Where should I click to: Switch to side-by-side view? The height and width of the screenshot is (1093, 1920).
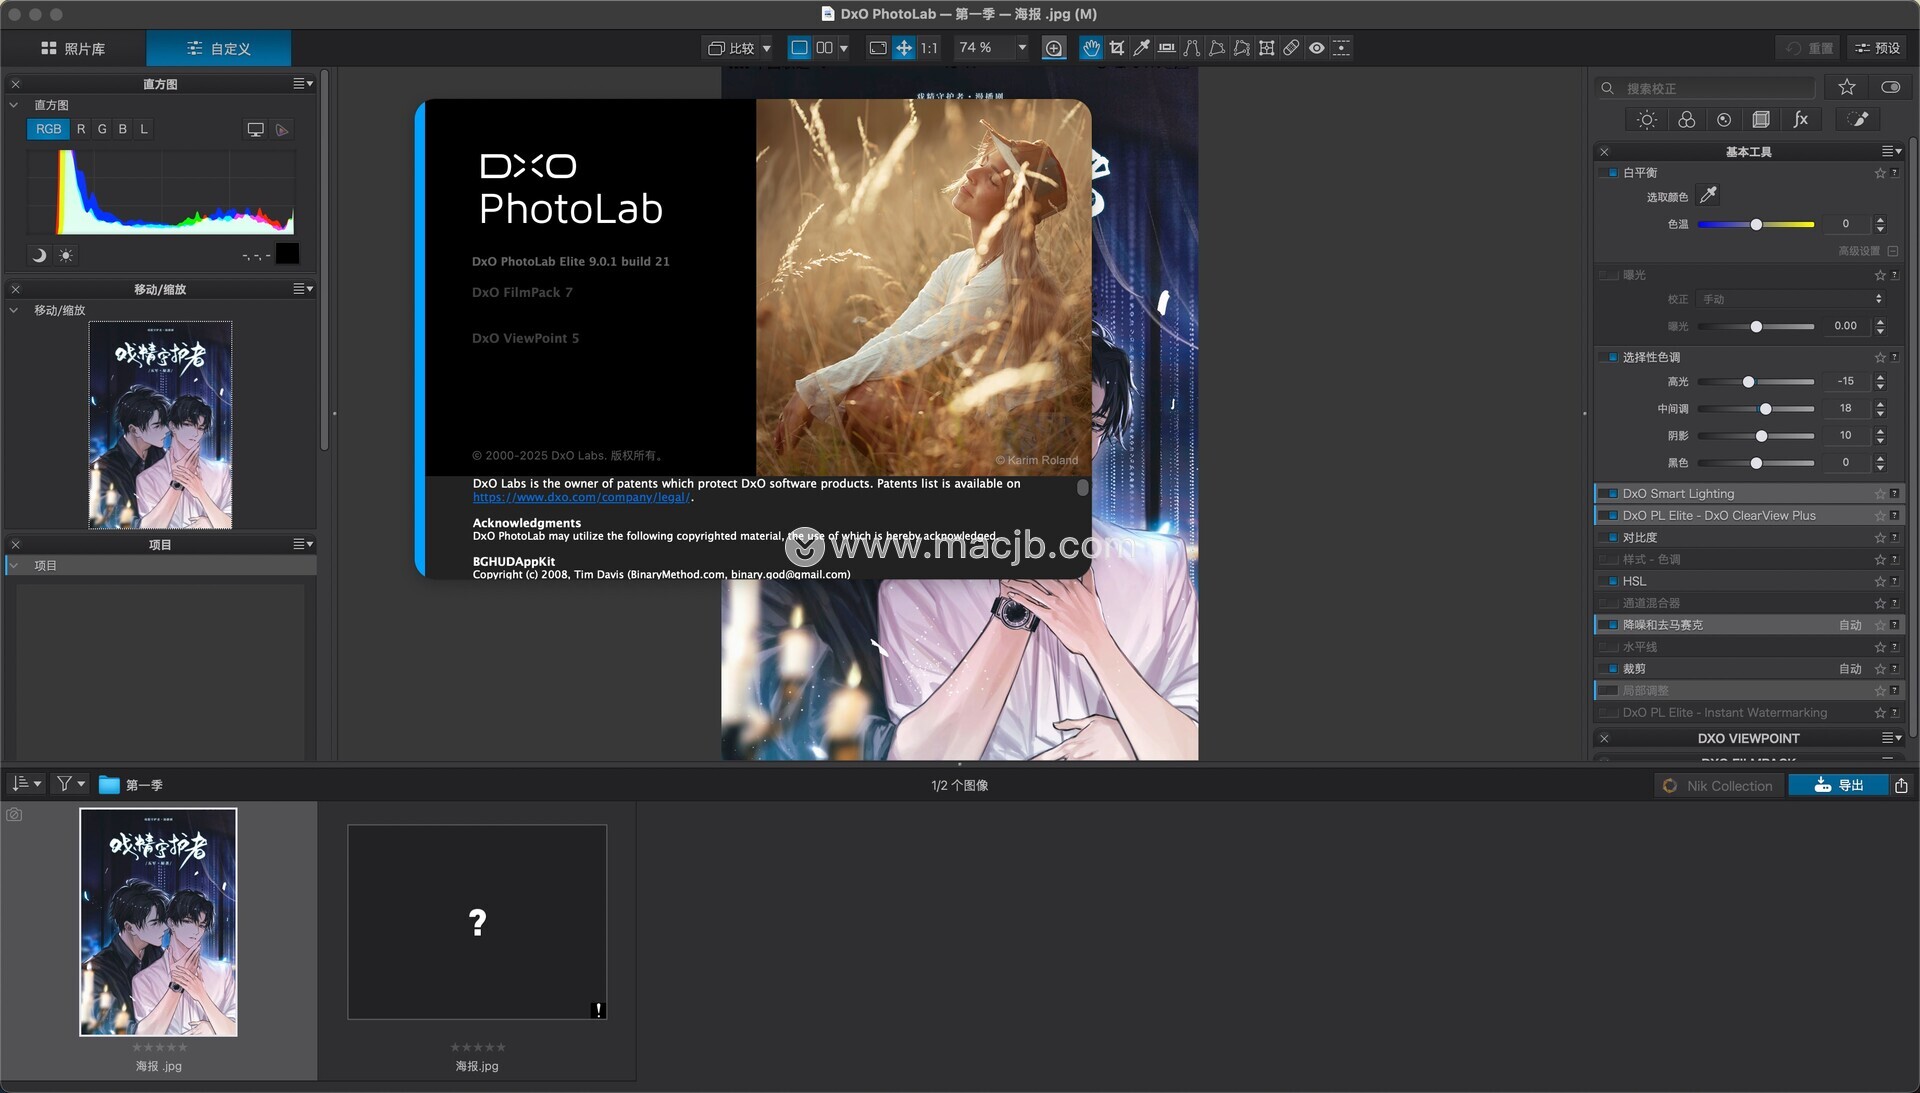(x=824, y=48)
